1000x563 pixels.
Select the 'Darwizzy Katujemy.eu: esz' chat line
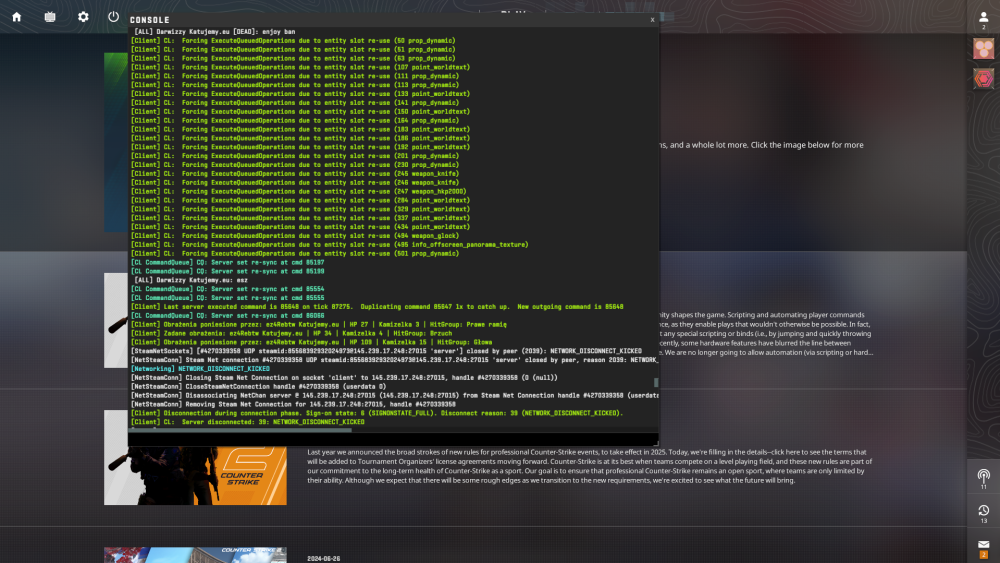point(191,280)
